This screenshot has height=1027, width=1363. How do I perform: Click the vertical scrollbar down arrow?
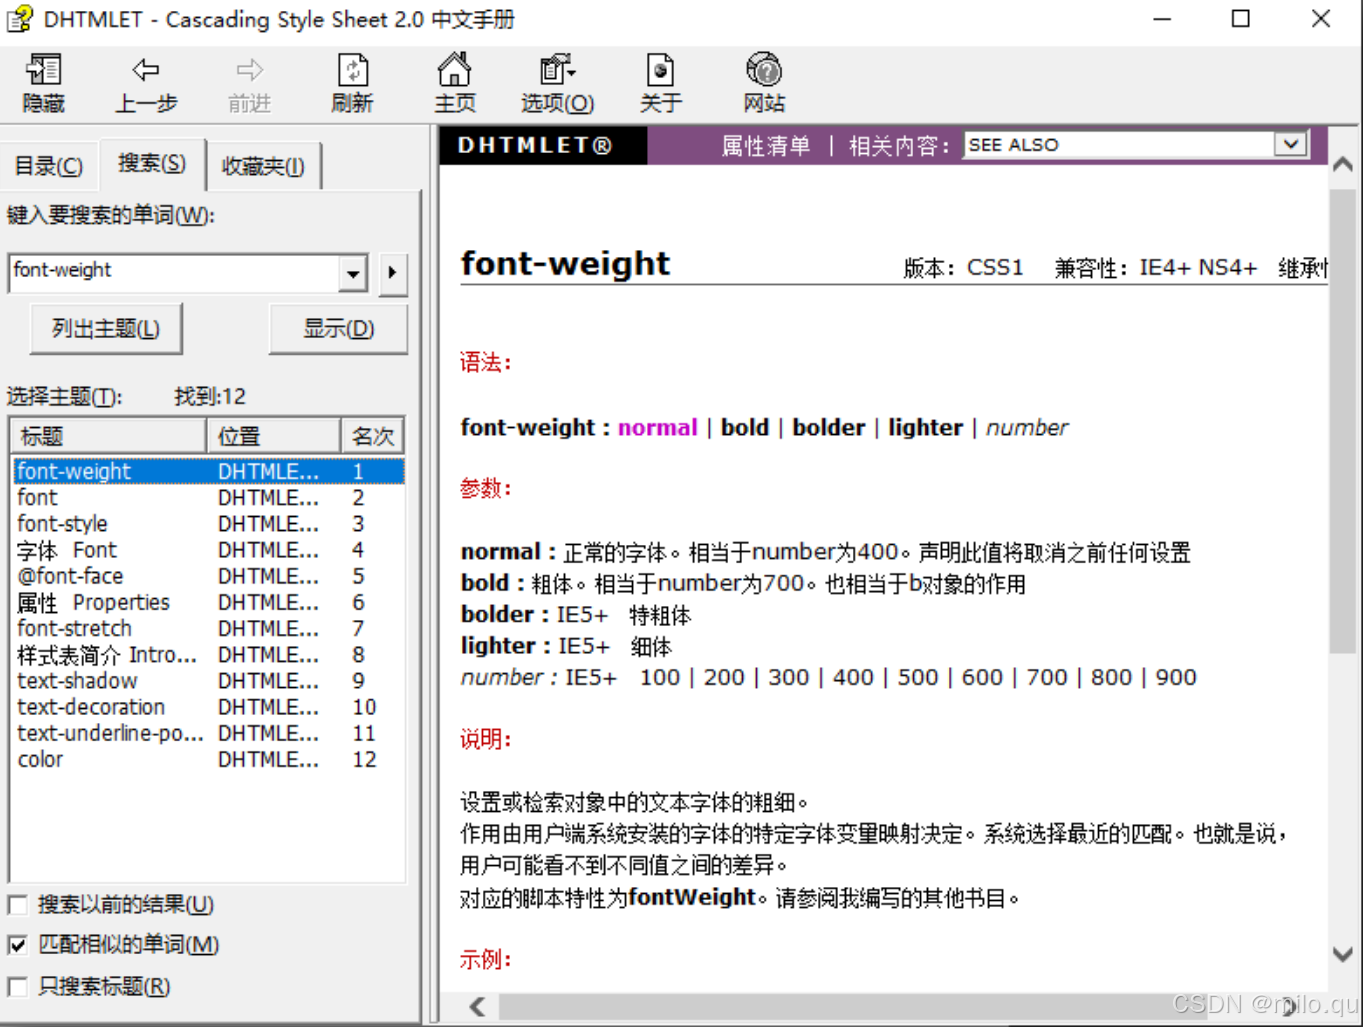1343,955
